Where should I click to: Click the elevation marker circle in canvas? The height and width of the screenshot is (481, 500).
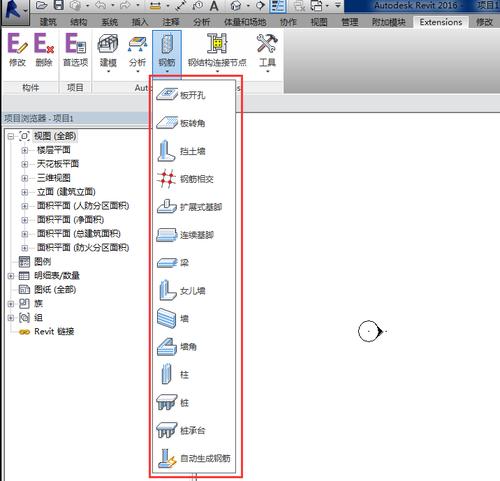tap(369, 331)
